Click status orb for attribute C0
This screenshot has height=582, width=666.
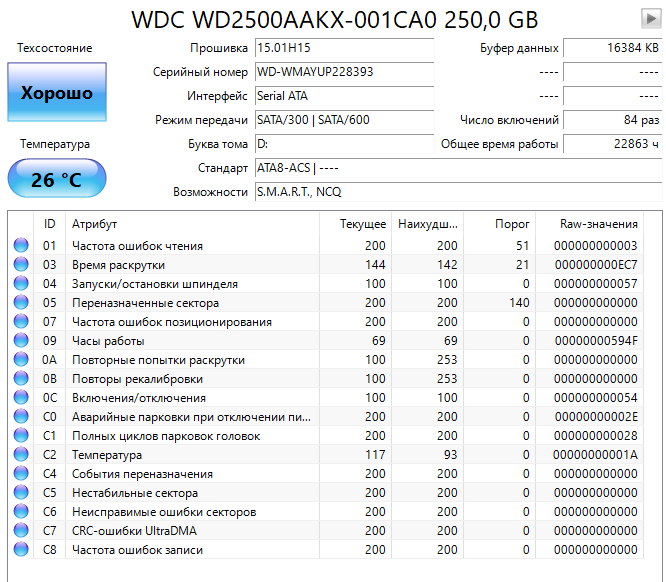tap(21, 416)
